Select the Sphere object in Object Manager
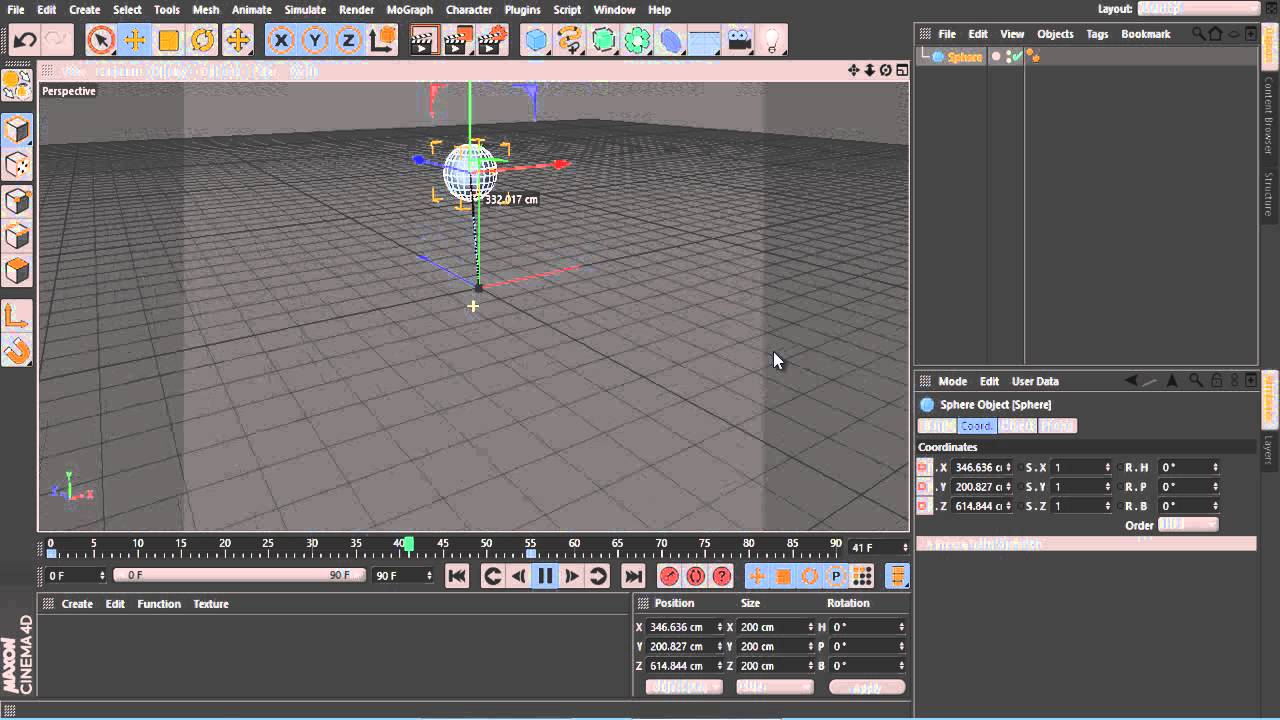The image size is (1280, 720). point(964,57)
